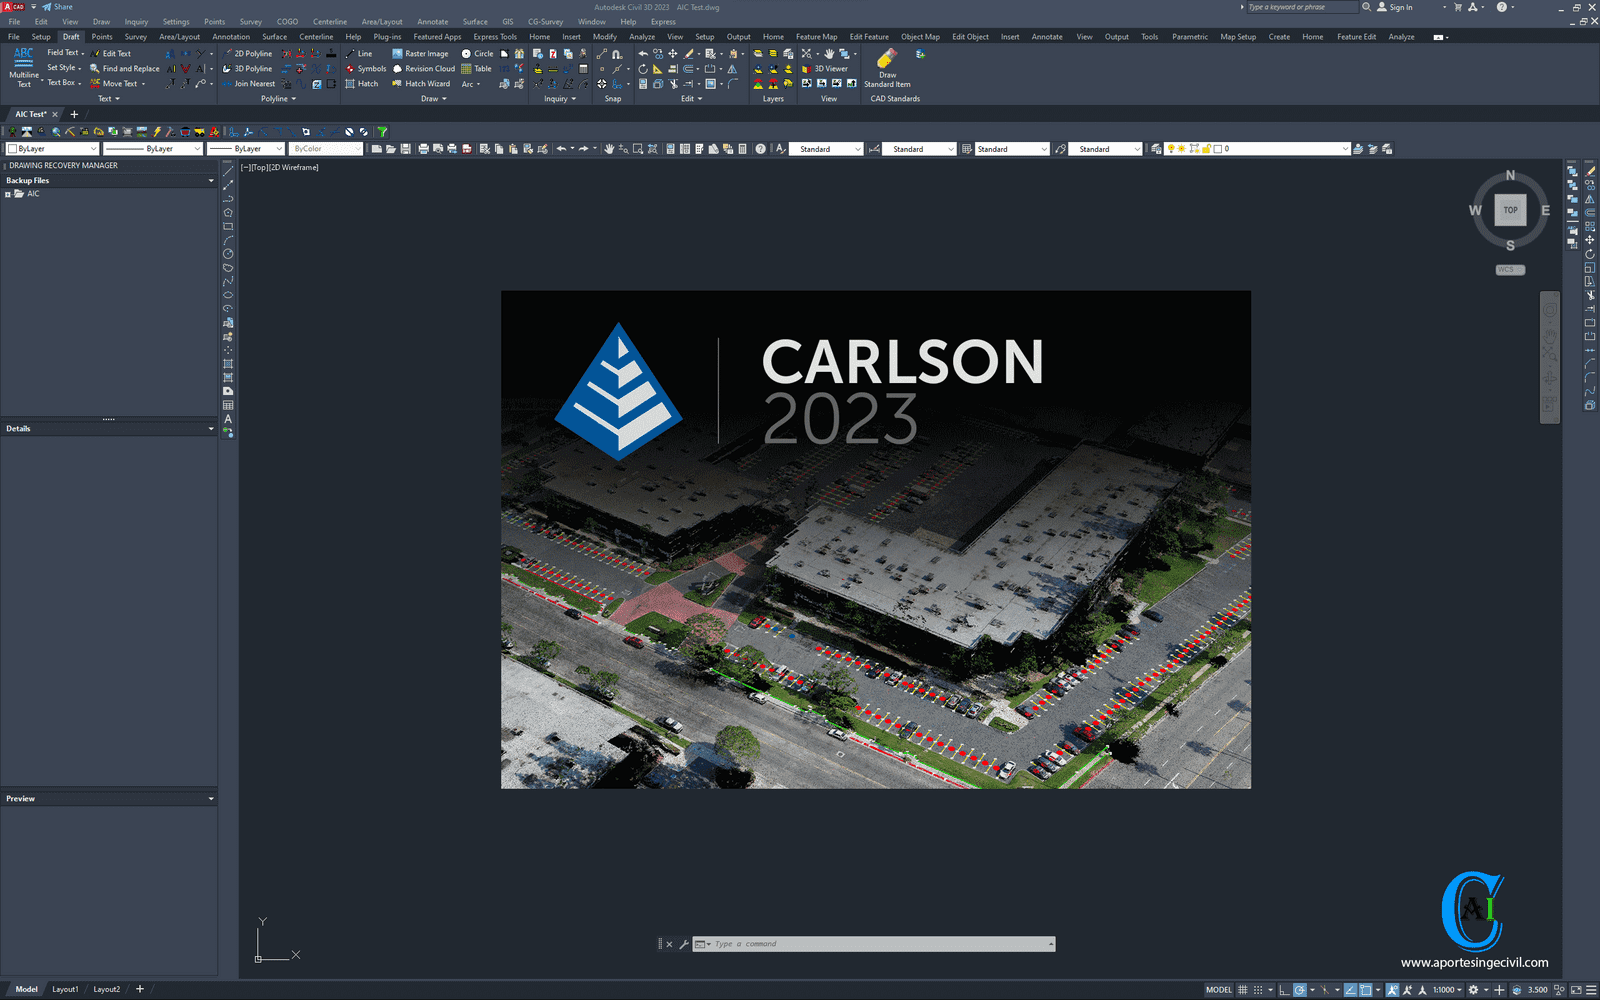Open help question mark in toolbar
1600x1000 pixels.
pyautogui.click(x=760, y=149)
